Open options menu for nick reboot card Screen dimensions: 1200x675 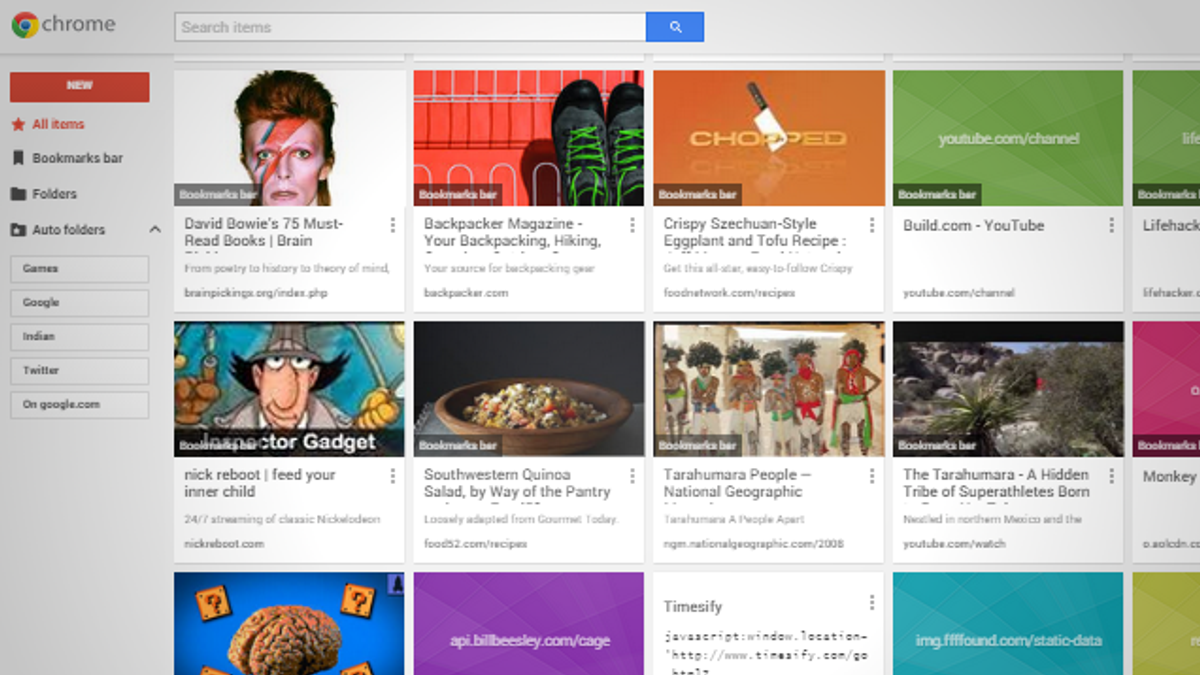click(392, 476)
